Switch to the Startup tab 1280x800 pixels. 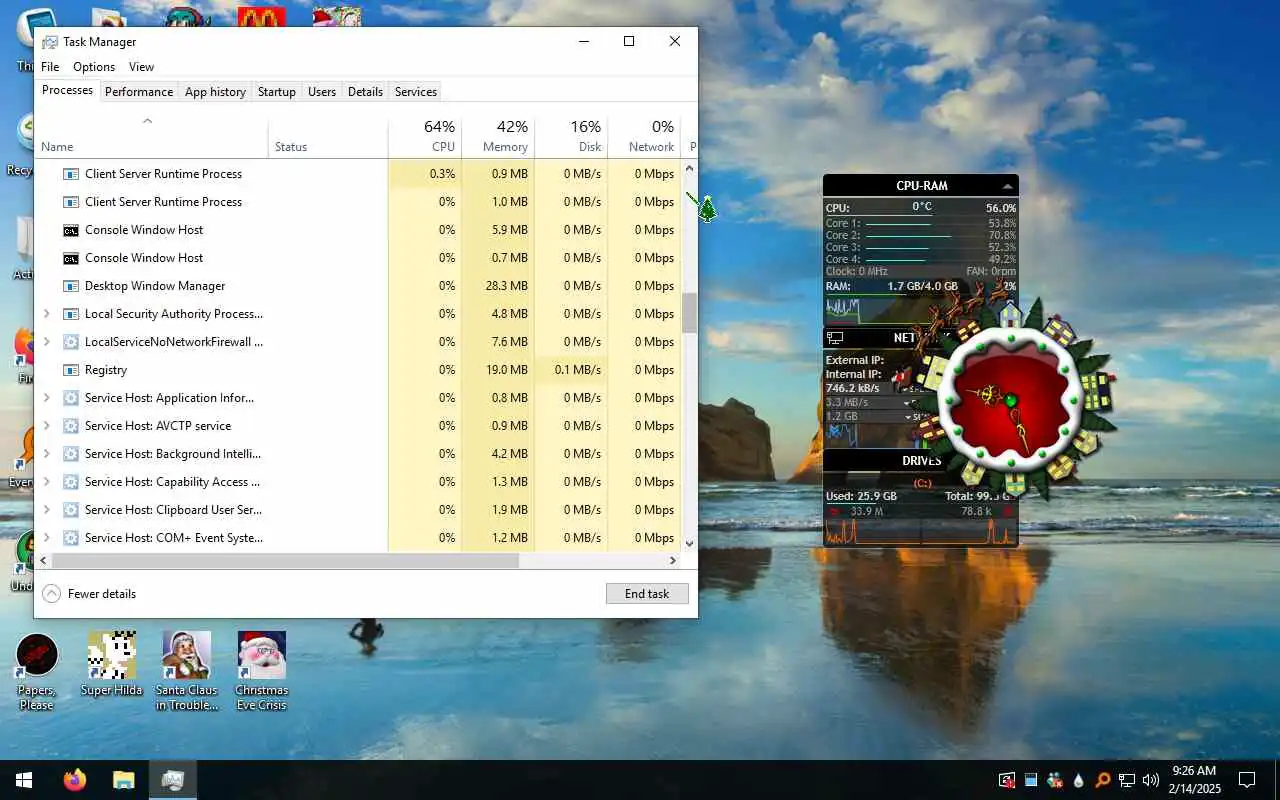277,92
